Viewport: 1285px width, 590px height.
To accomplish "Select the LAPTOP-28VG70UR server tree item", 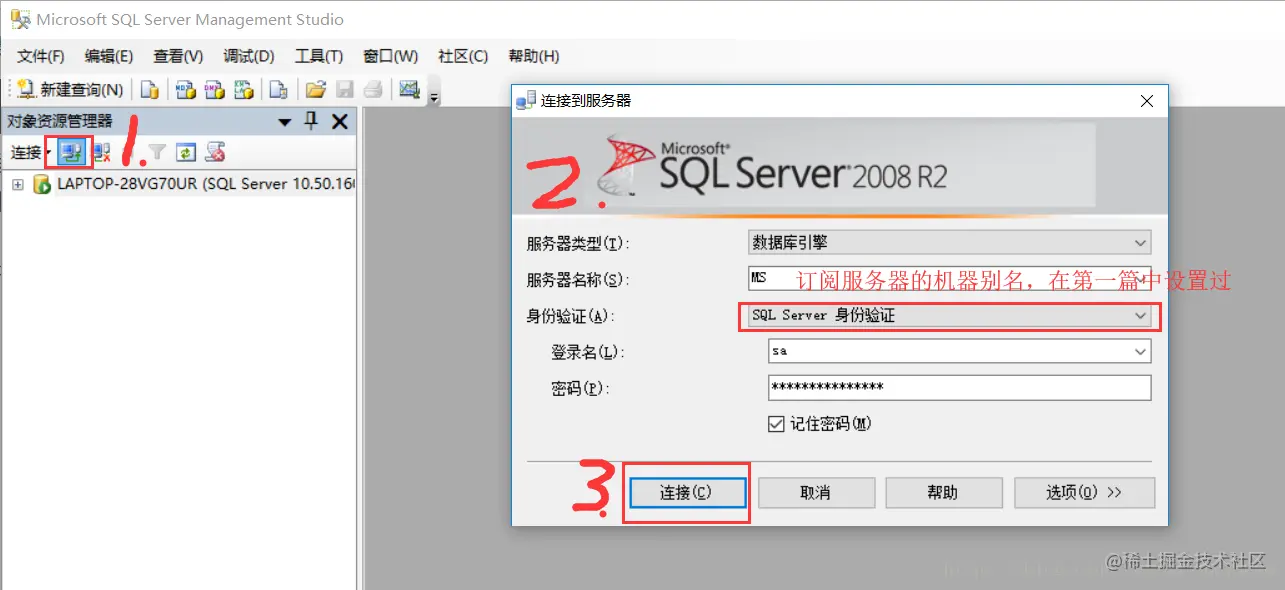I will point(207,184).
